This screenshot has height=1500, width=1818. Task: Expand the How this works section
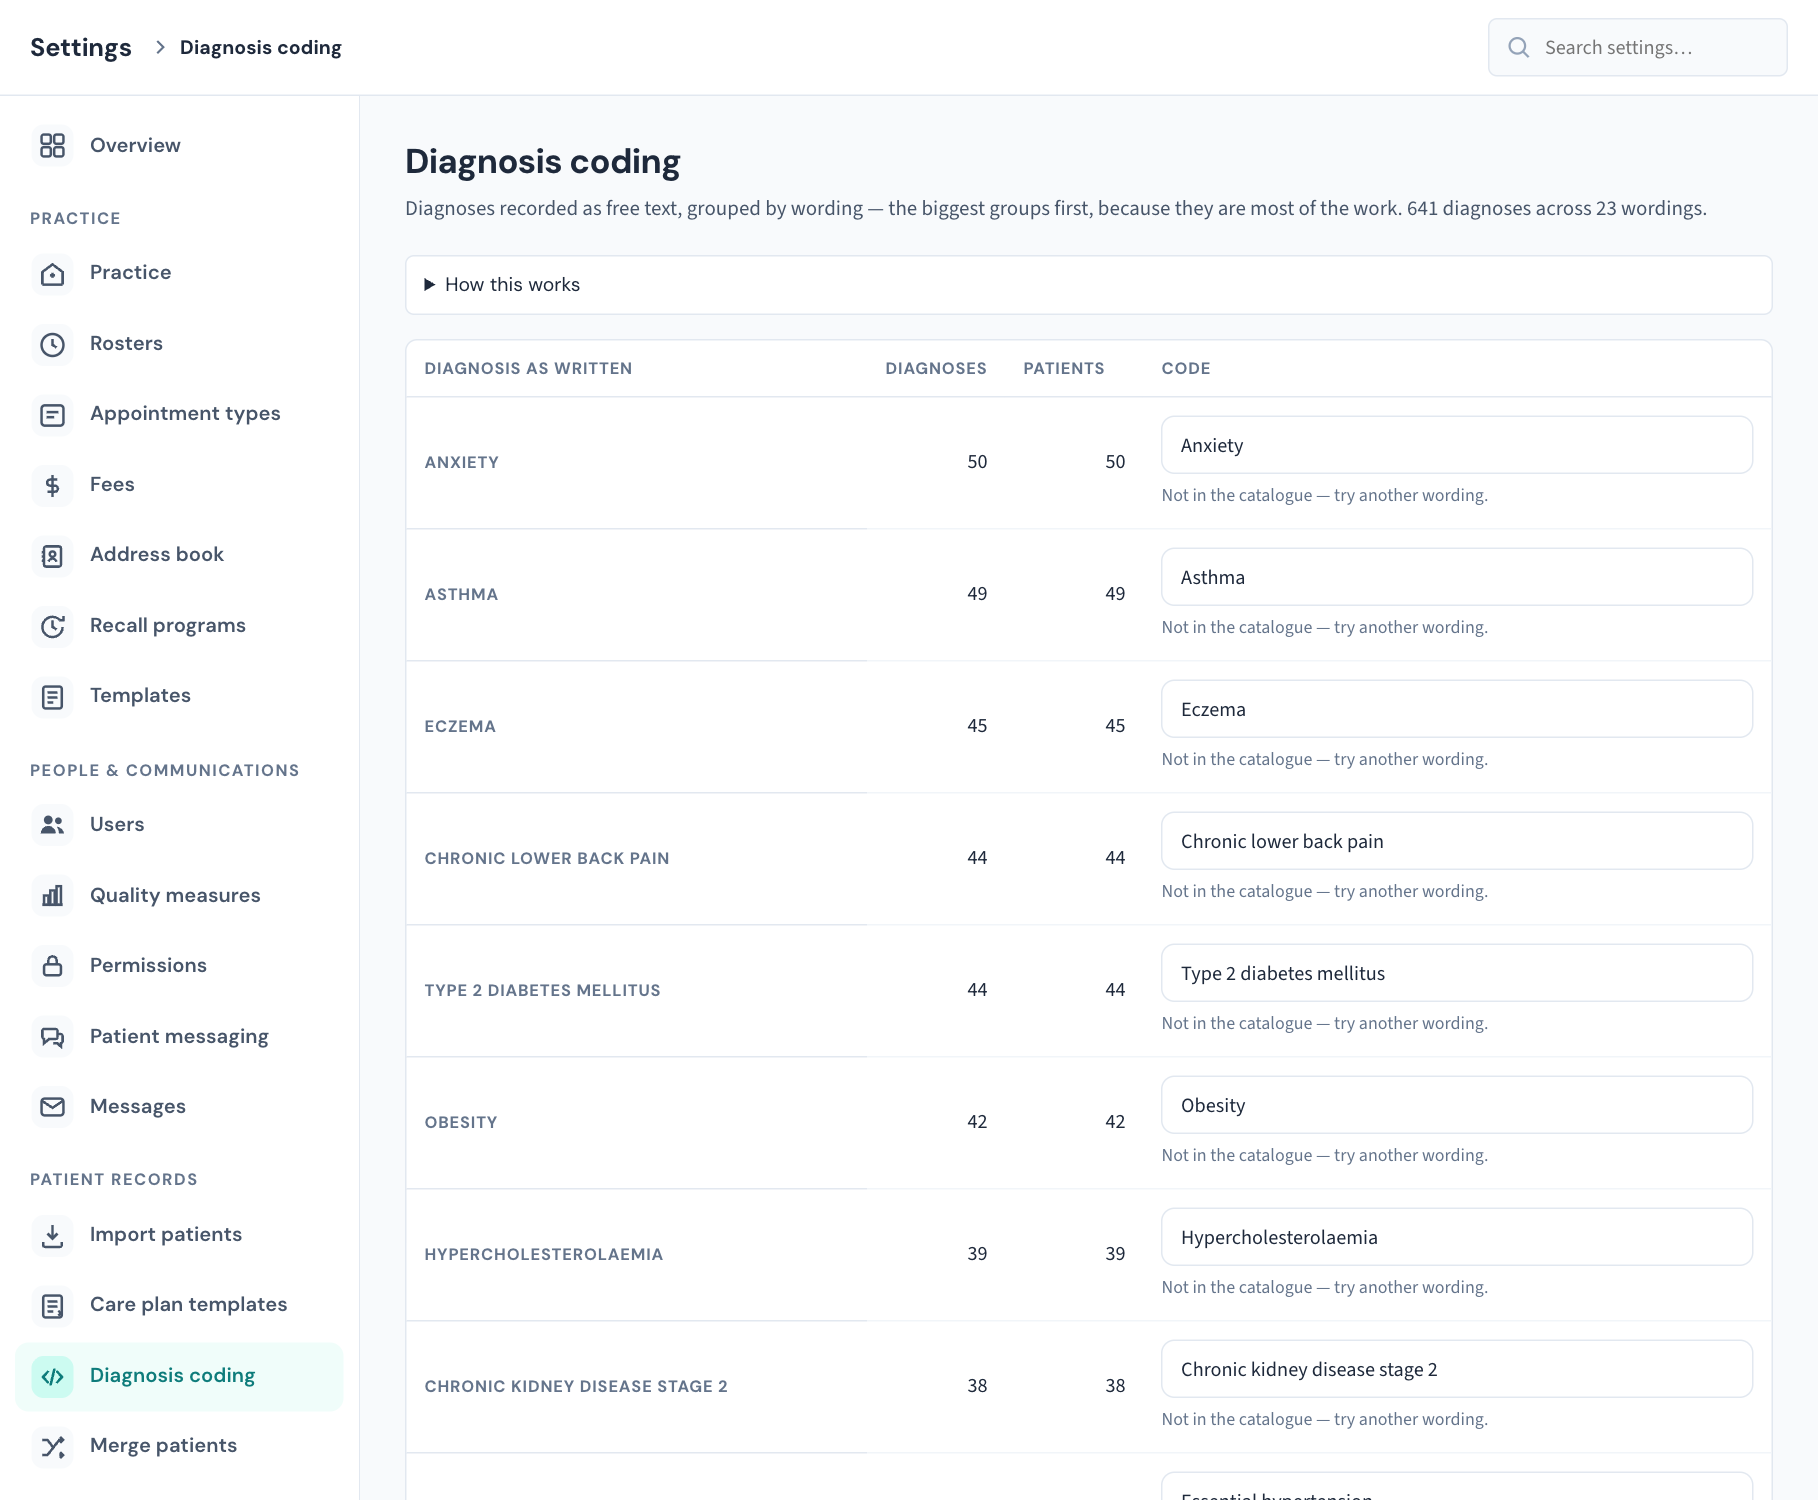pyautogui.click(x=1088, y=285)
